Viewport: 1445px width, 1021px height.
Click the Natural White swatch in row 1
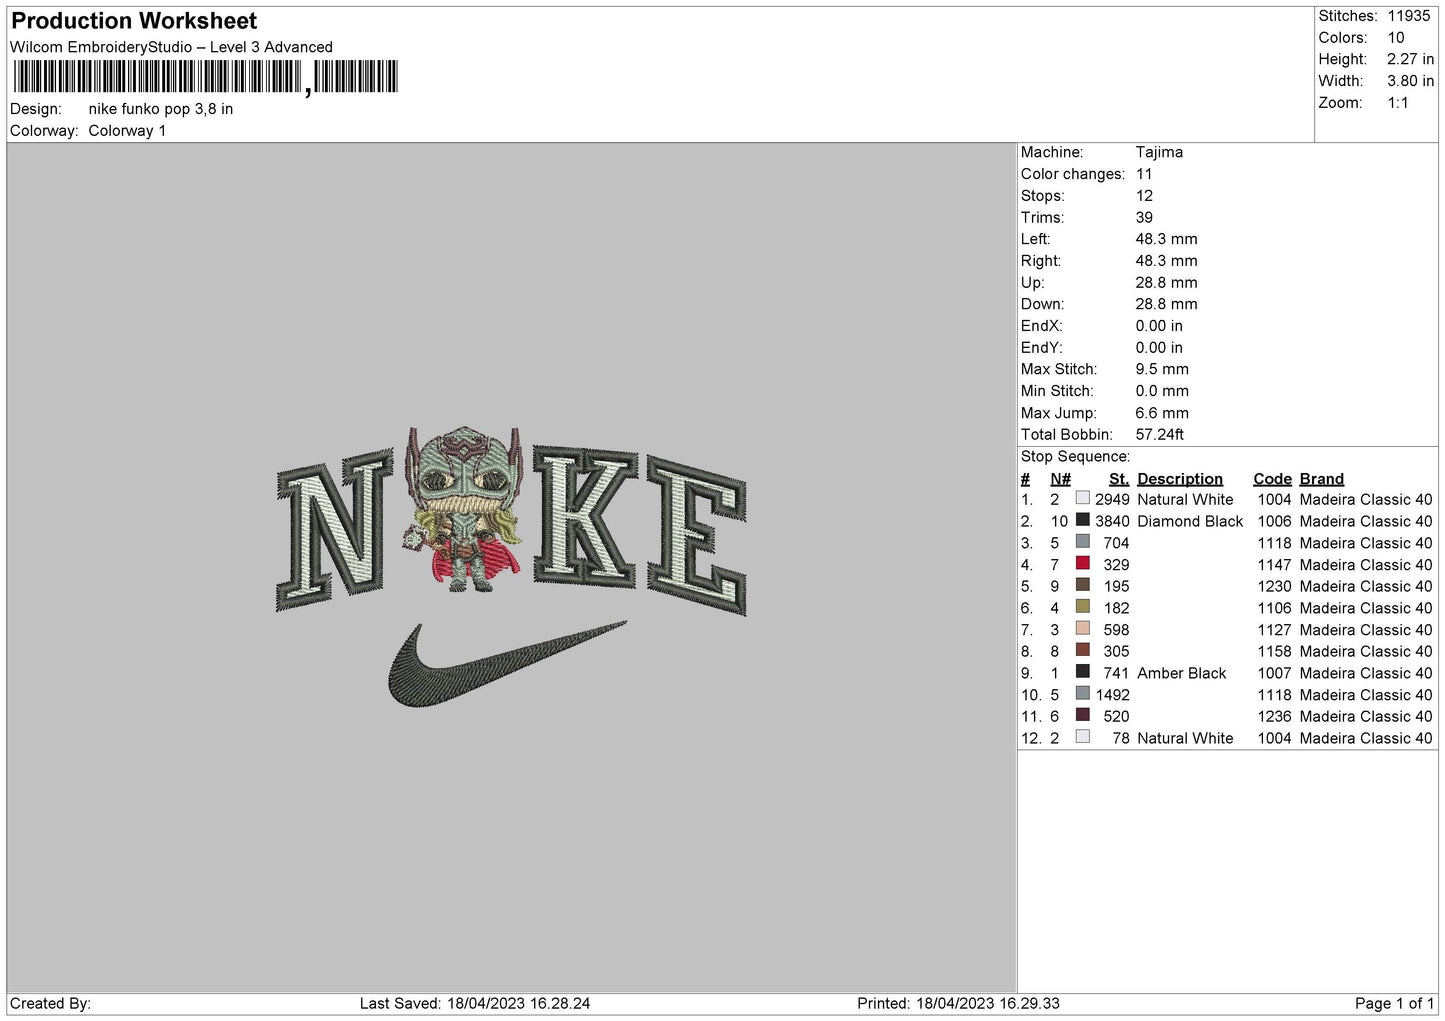(1082, 498)
